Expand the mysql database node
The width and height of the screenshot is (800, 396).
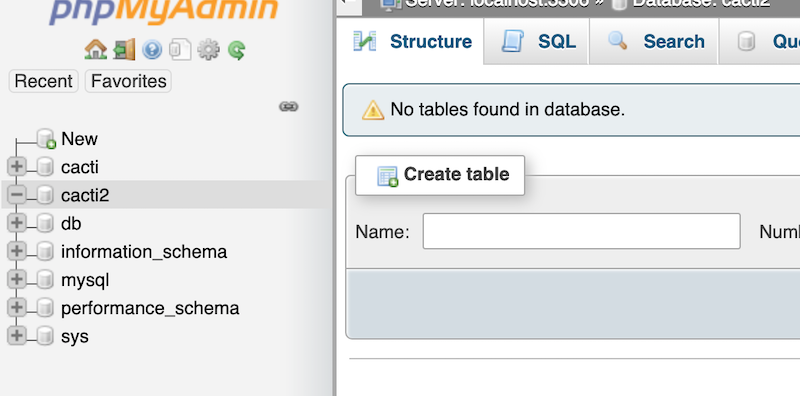click(17, 279)
